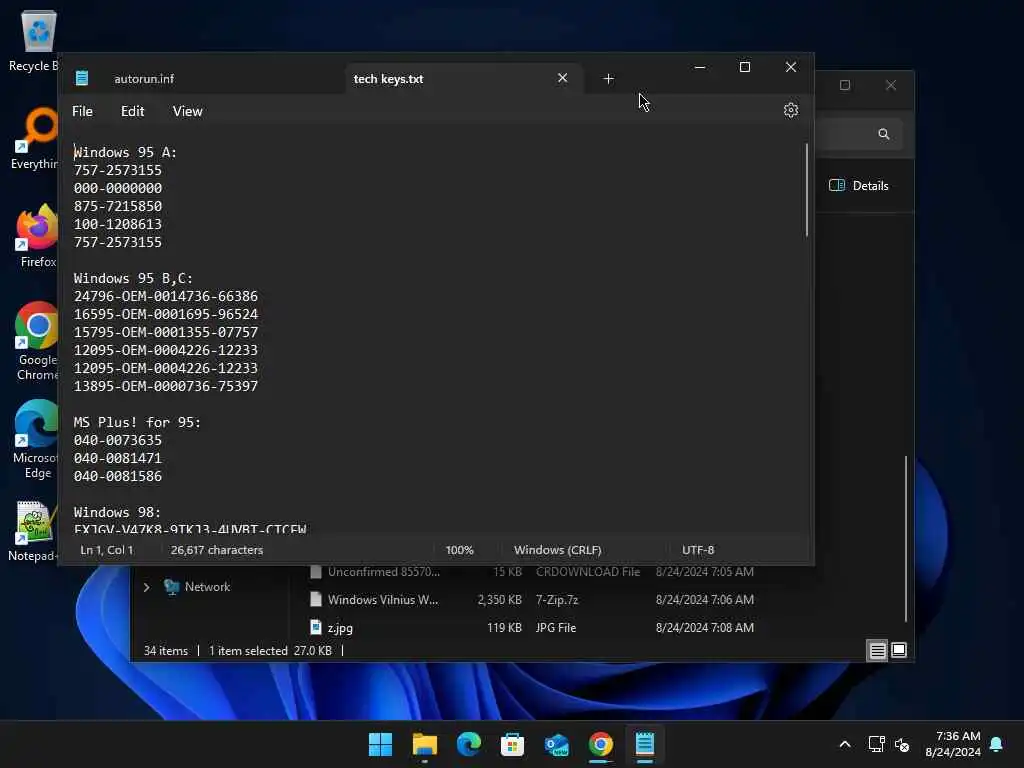Click the Recycle Bin desktop icon

pyautogui.click(x=36, y=41)
